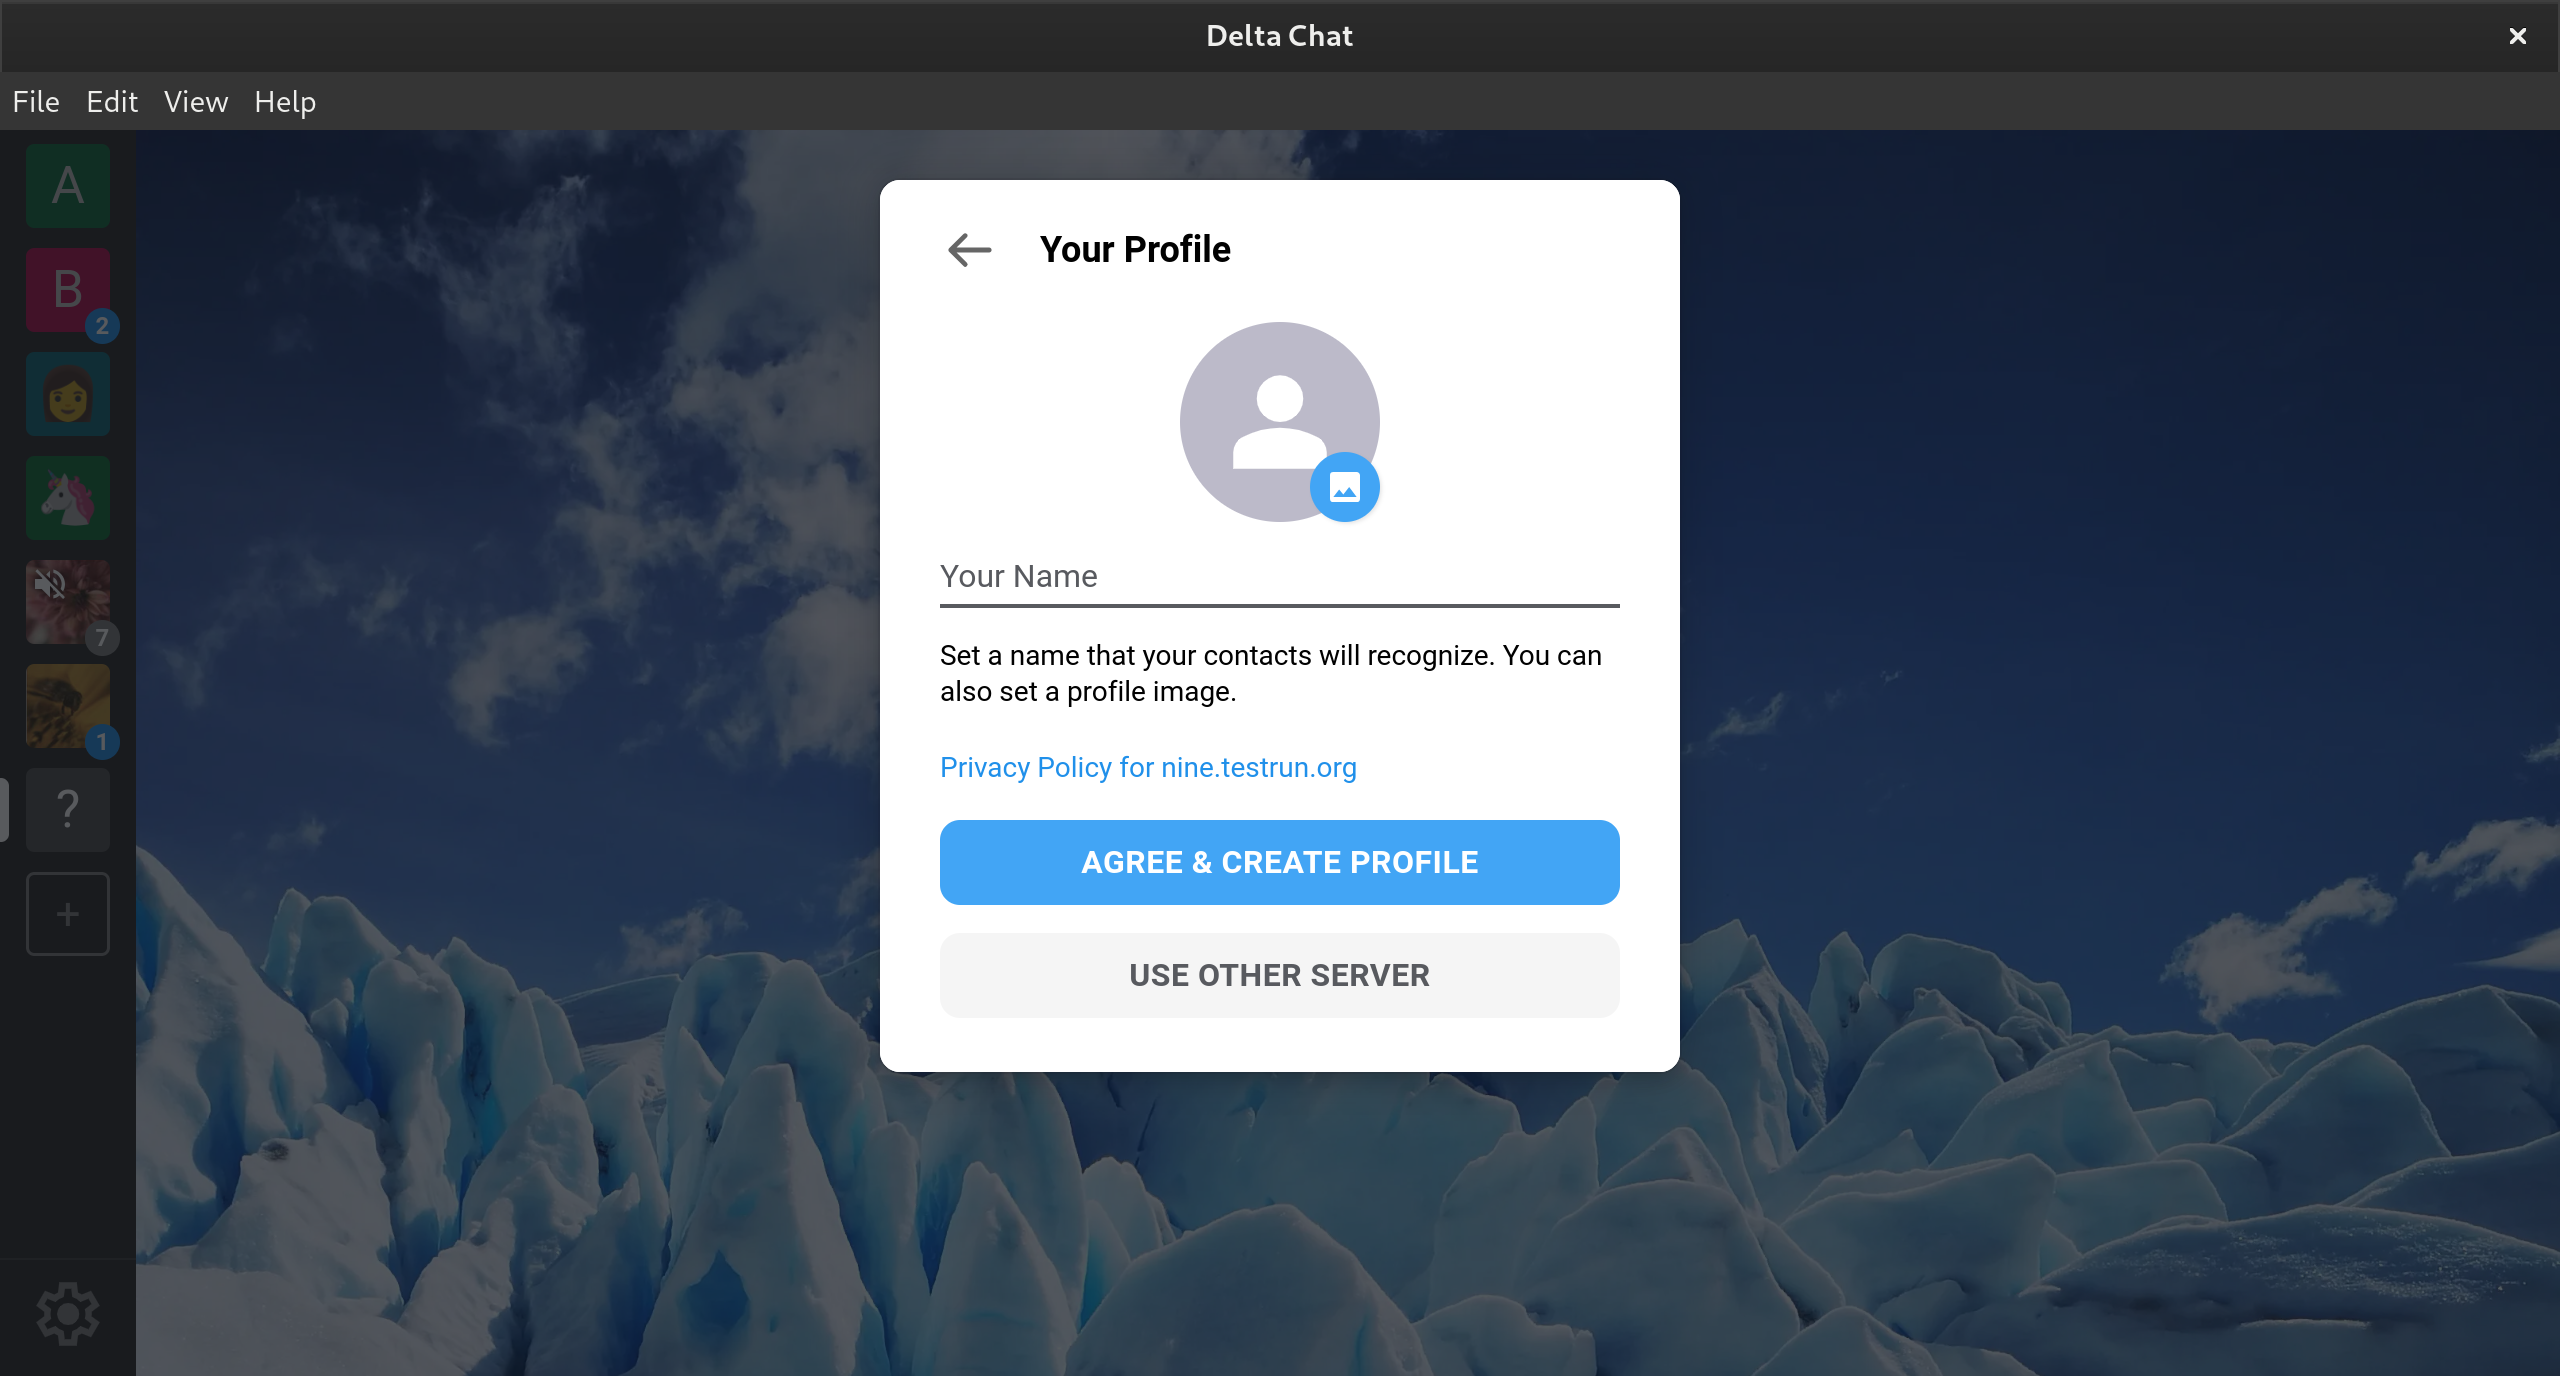Open the settings gear in the sidebar
The width and height of the screenshot is (2560, 1376).
coord(68,1313)
